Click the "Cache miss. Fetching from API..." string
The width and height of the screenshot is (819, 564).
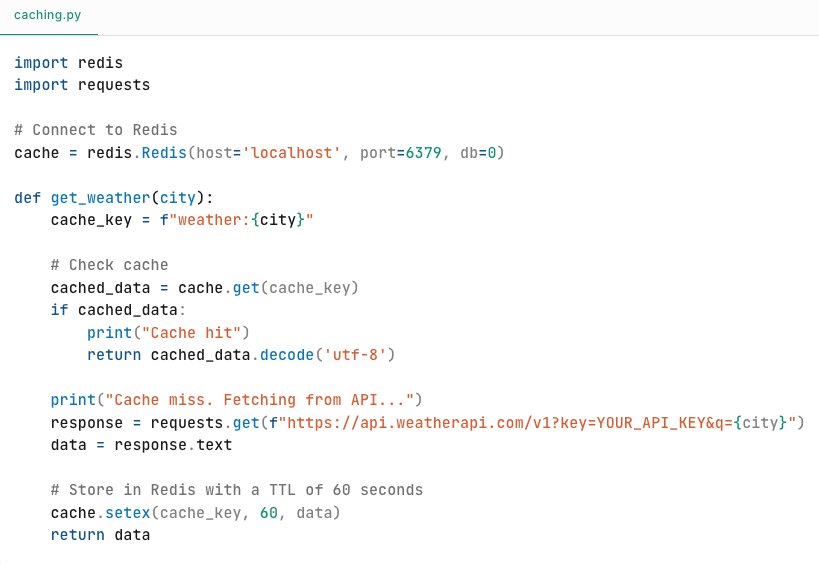[259, 400]
